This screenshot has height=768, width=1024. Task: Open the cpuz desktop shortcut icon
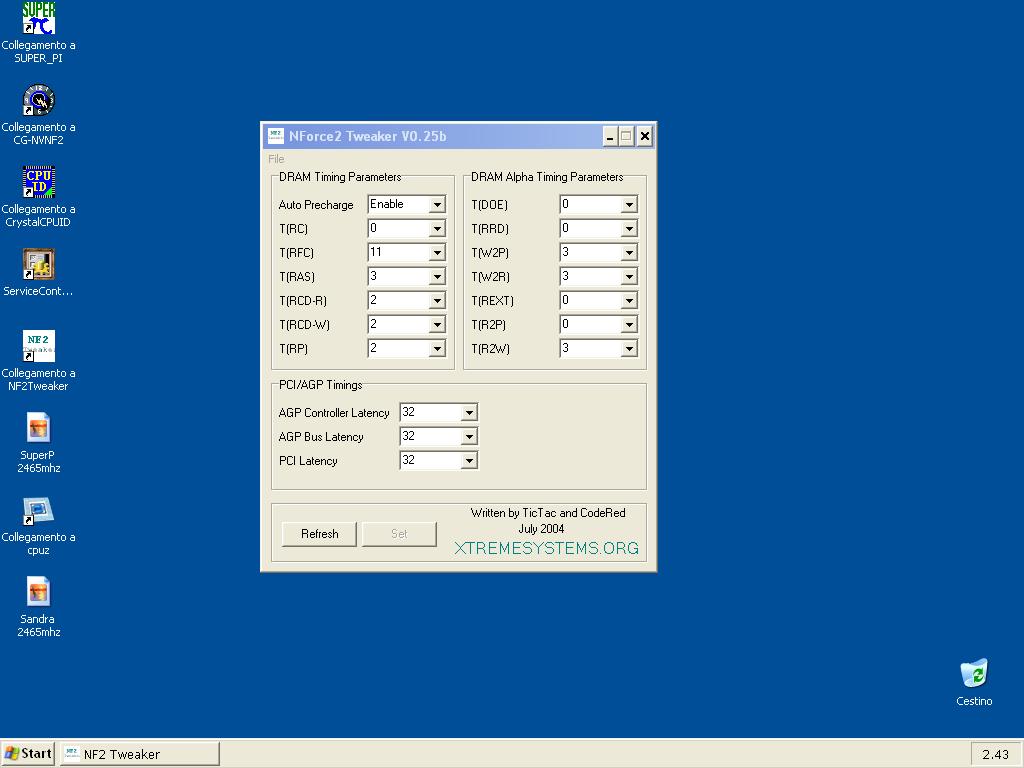(39, 510)
